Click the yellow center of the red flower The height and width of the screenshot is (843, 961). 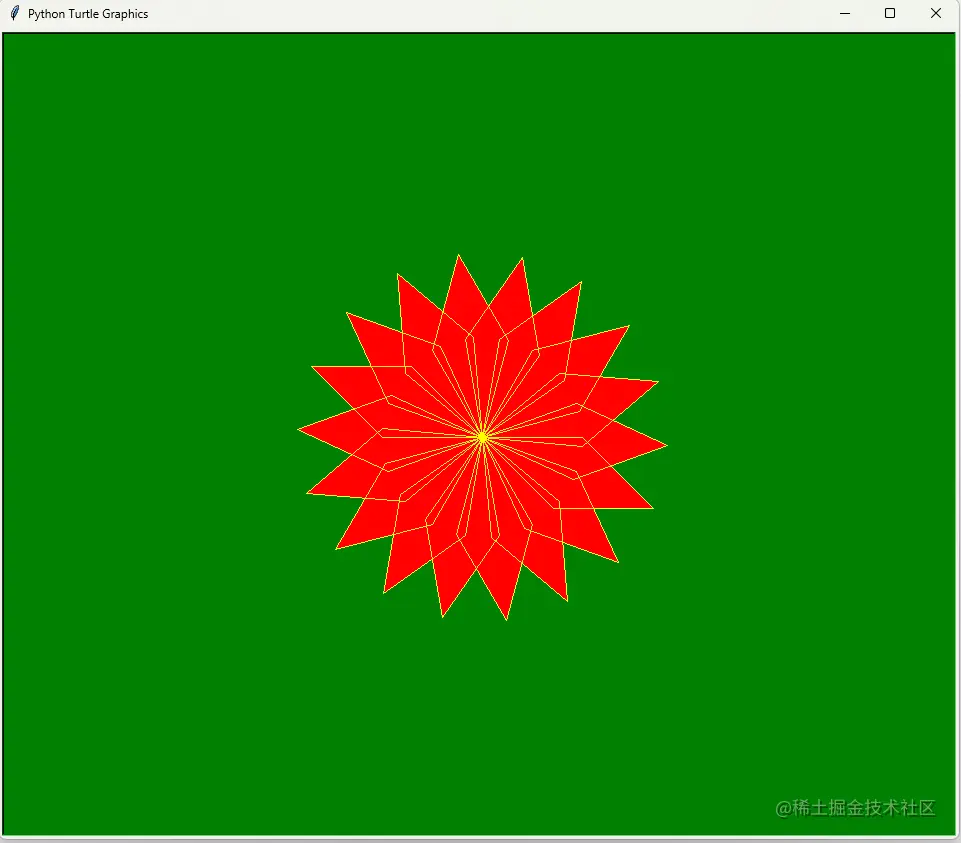[x=482, y=437]
